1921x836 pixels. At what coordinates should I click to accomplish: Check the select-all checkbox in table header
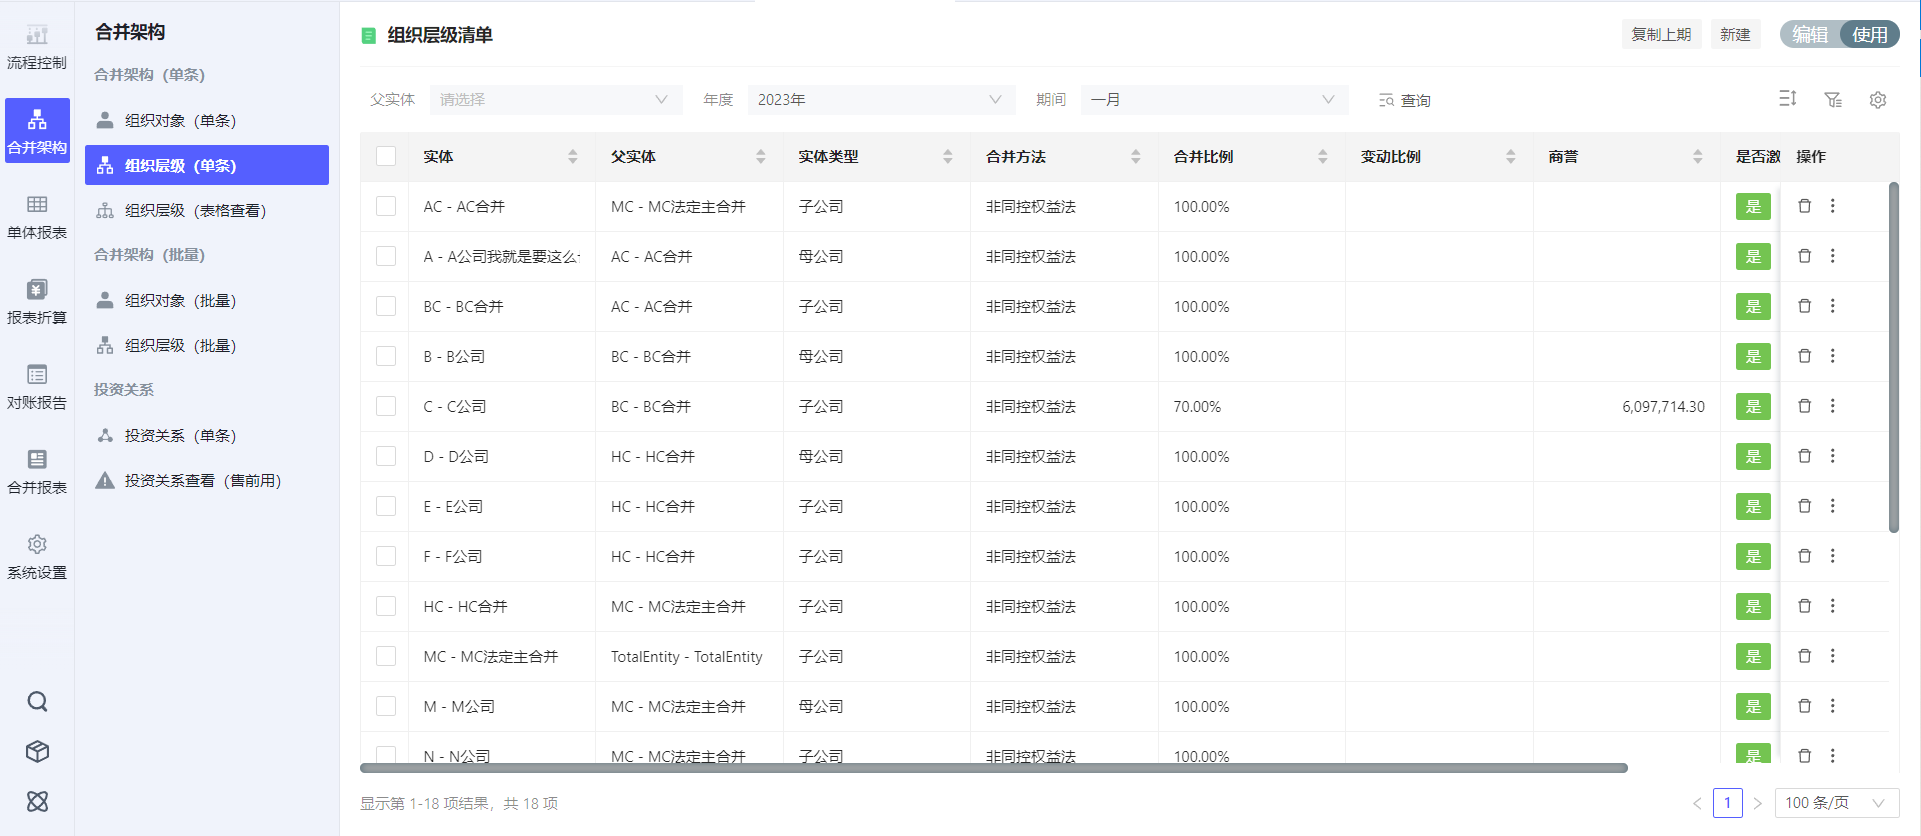[x=386, y=156]
